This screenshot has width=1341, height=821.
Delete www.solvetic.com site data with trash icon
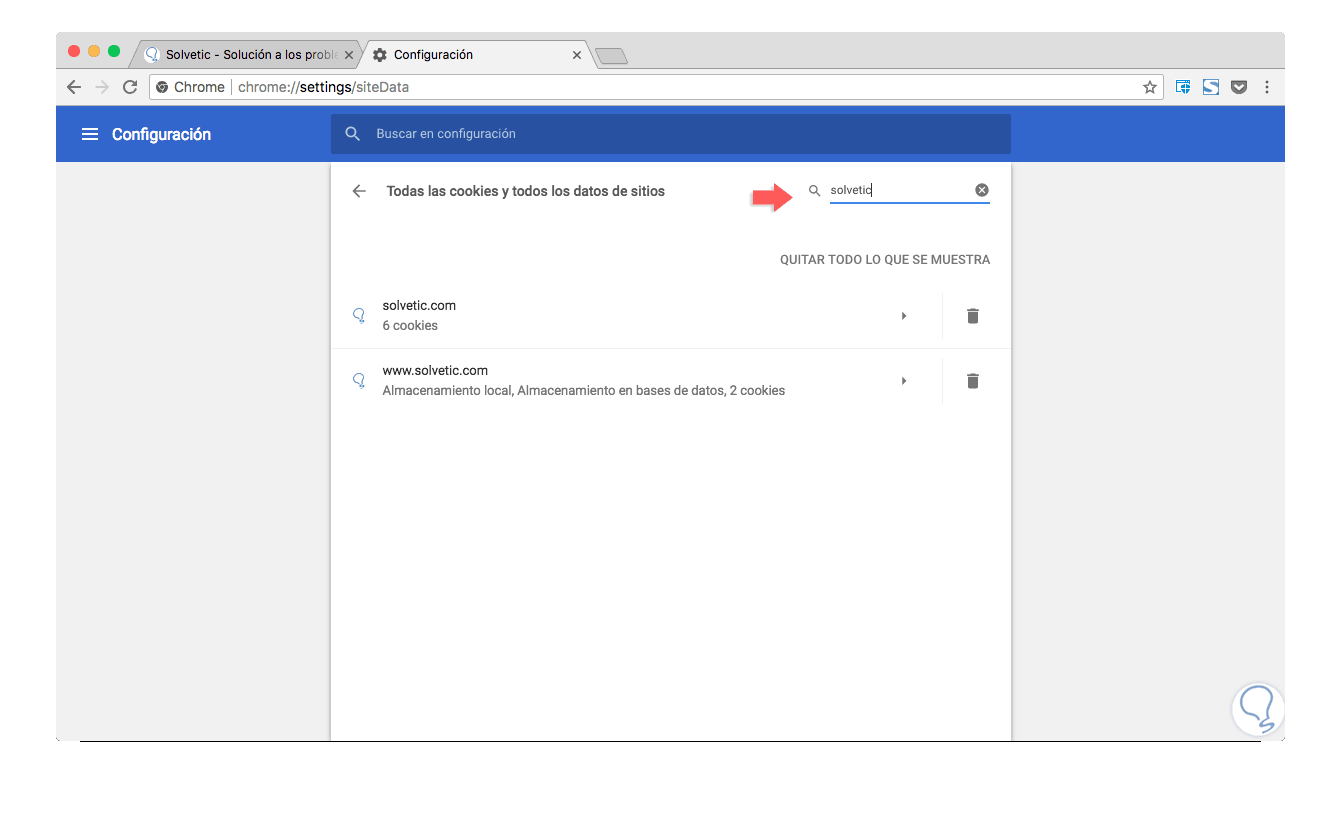(x=973, y=381)
